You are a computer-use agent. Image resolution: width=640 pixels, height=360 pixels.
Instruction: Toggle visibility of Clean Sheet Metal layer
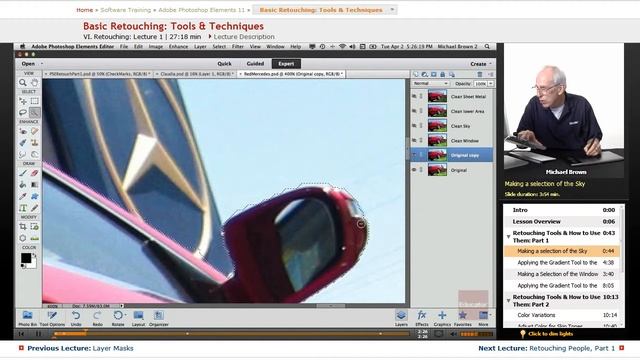(x=414, y=97)
